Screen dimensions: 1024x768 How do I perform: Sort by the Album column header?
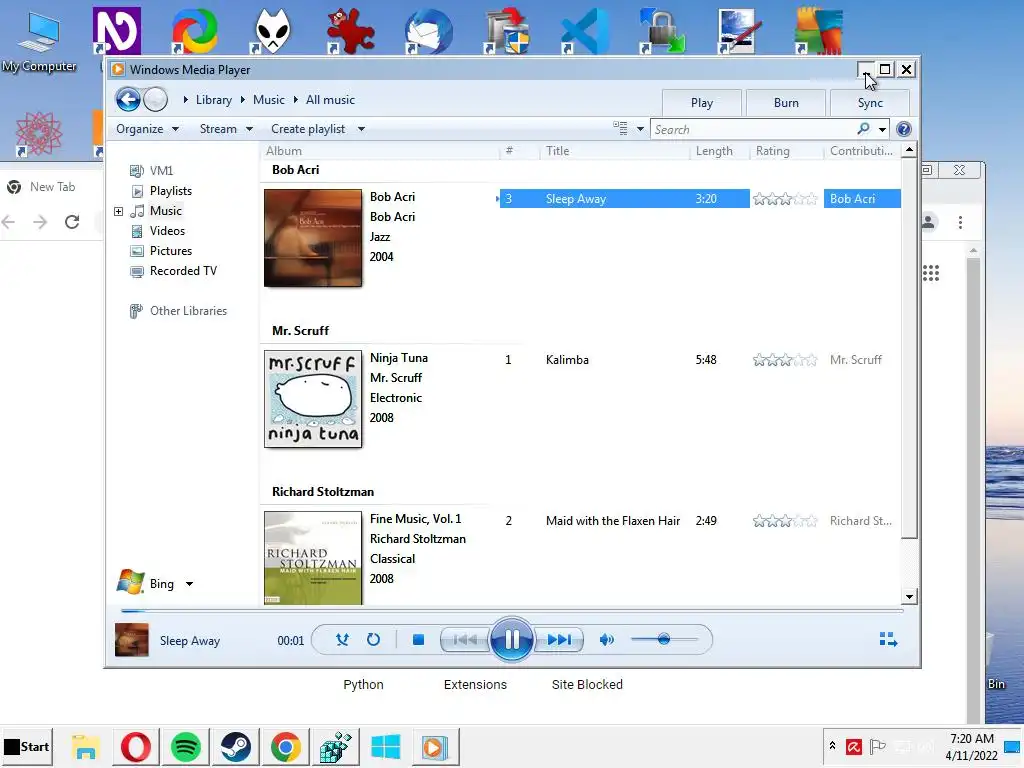click(x=283, y=151)
